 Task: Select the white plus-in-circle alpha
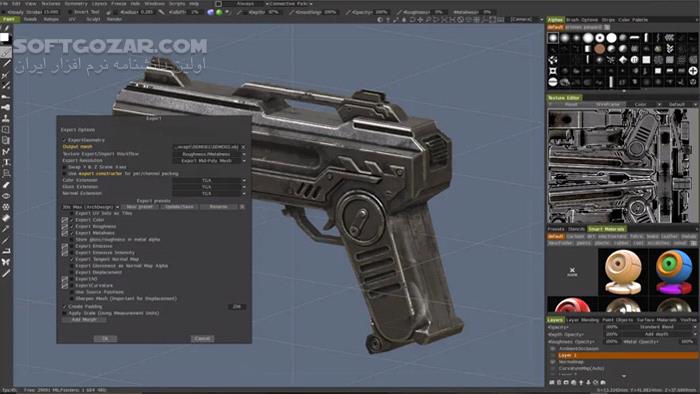tap(693, 71)
